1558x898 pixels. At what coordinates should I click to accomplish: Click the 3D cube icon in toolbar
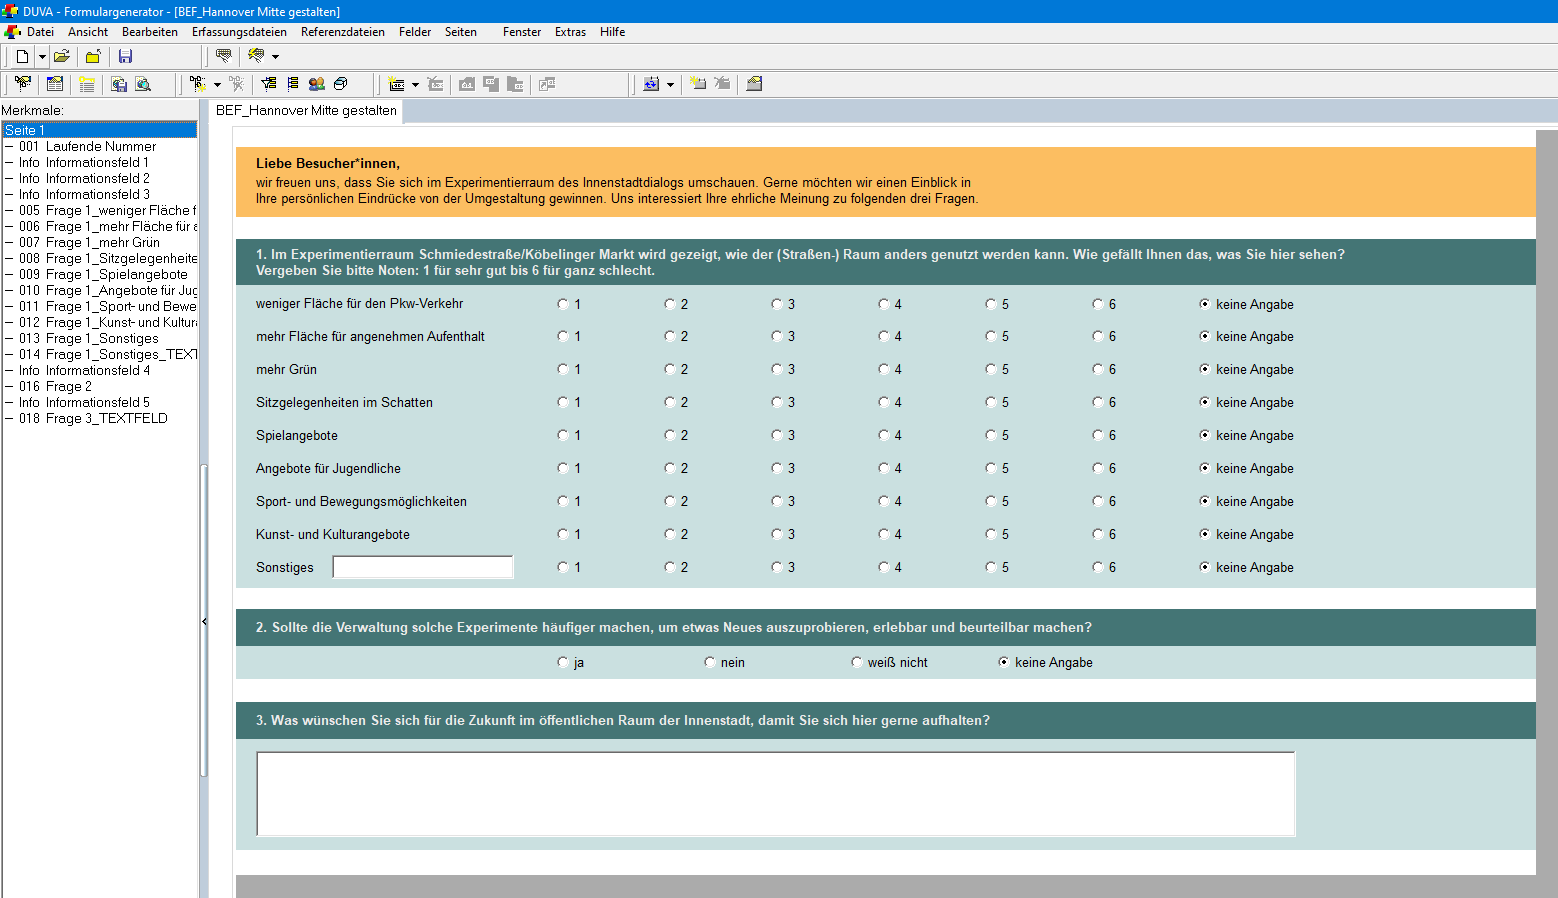(341, 84)
